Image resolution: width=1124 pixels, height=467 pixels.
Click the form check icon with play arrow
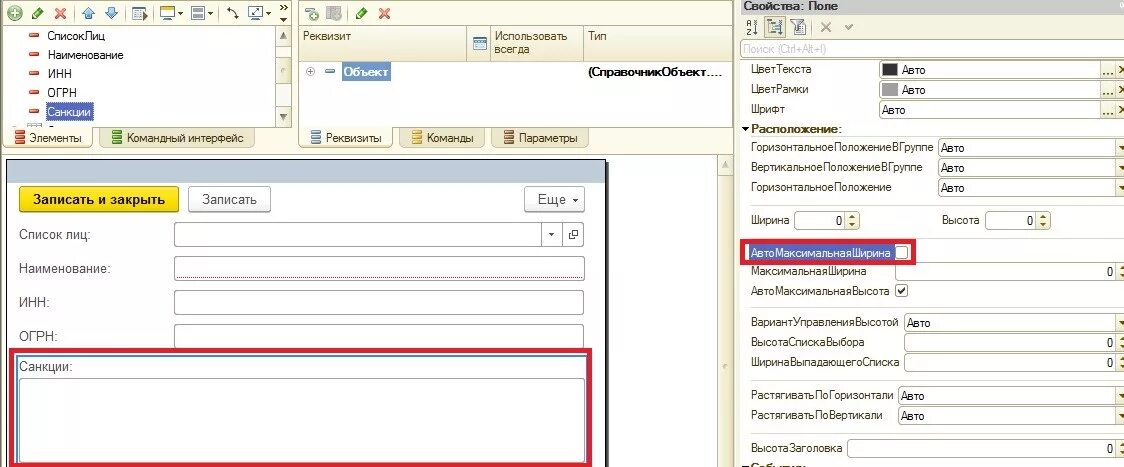(x=140, y=13)
